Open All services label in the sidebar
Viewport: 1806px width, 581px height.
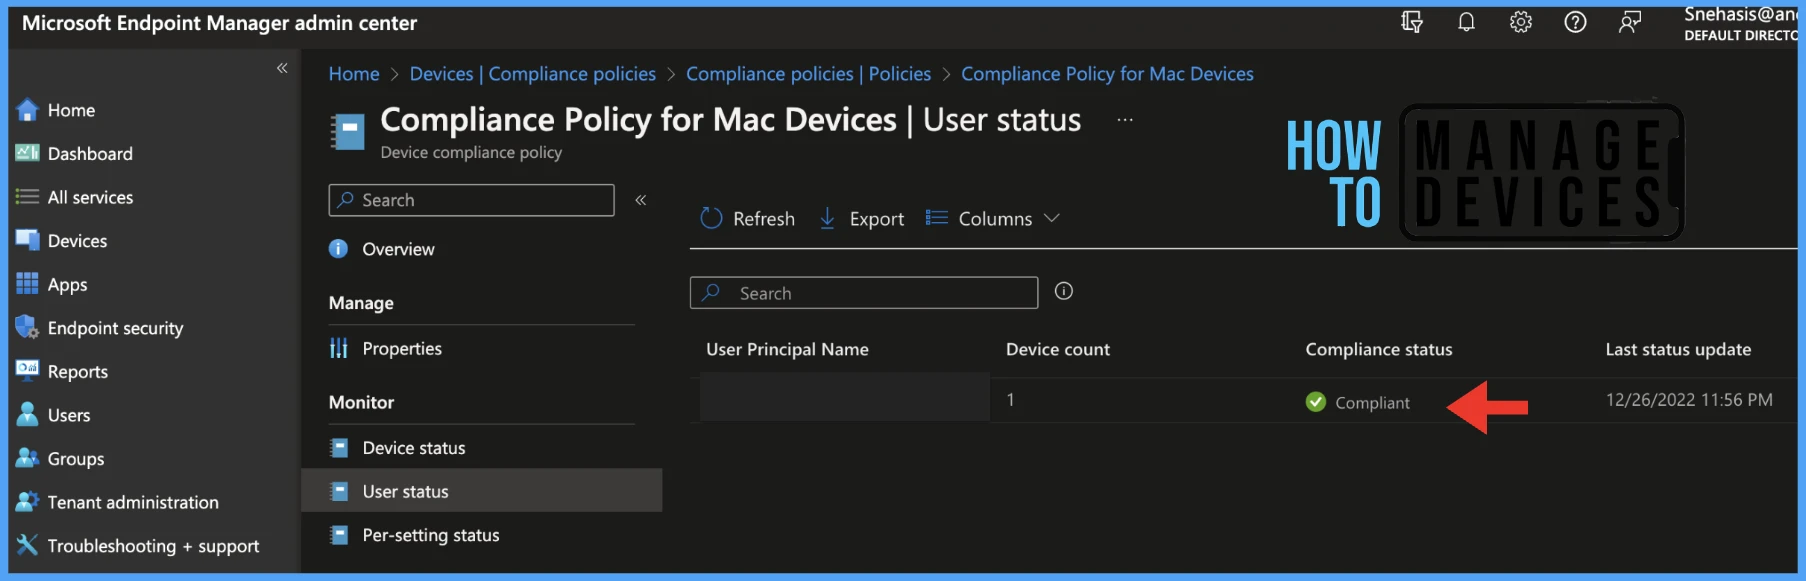coord(90,197)
